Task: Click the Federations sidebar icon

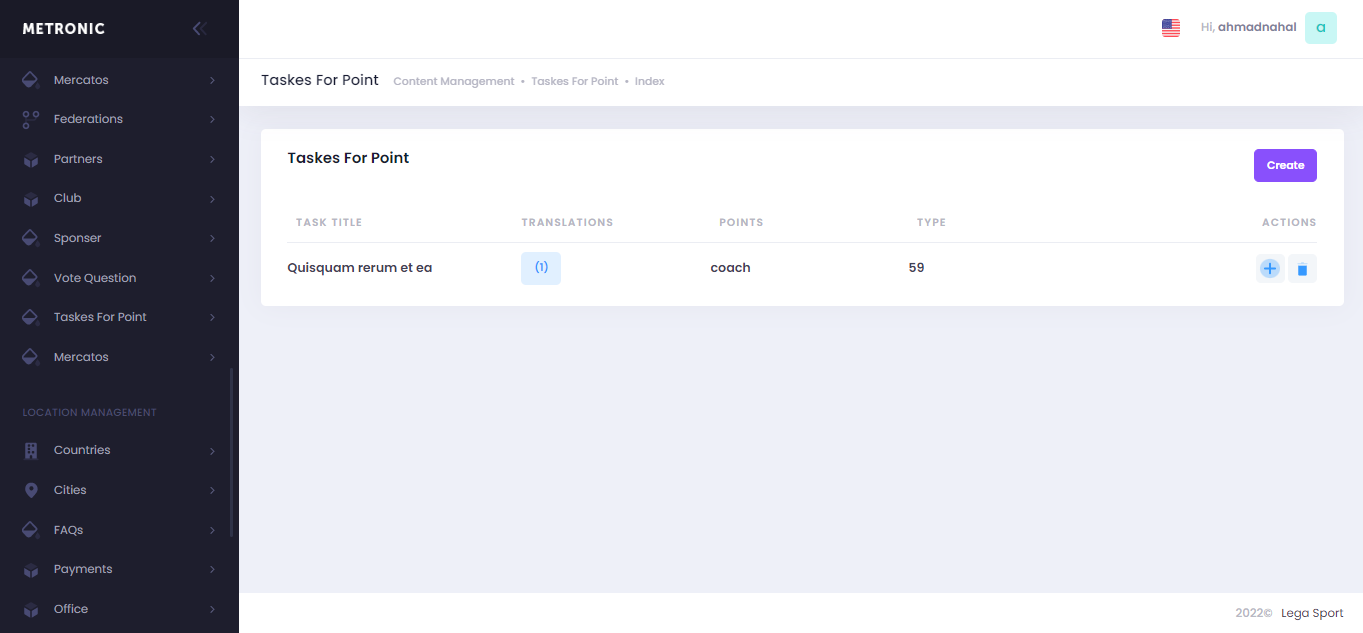Action: (31, 120)
